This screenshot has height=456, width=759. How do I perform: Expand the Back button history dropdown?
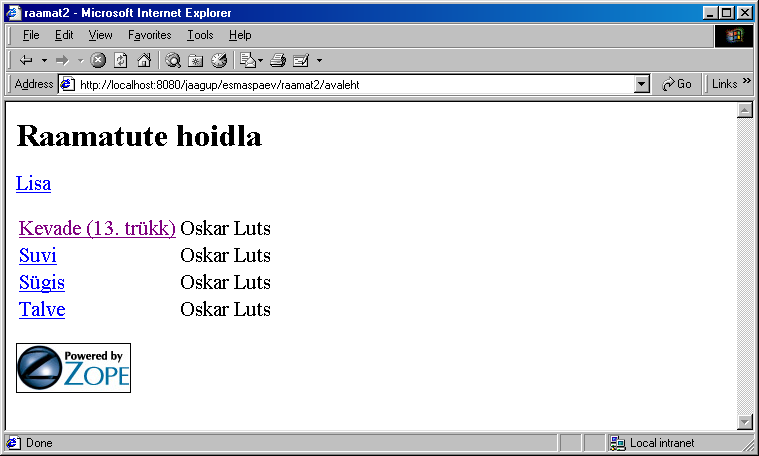tap(44, 60)
